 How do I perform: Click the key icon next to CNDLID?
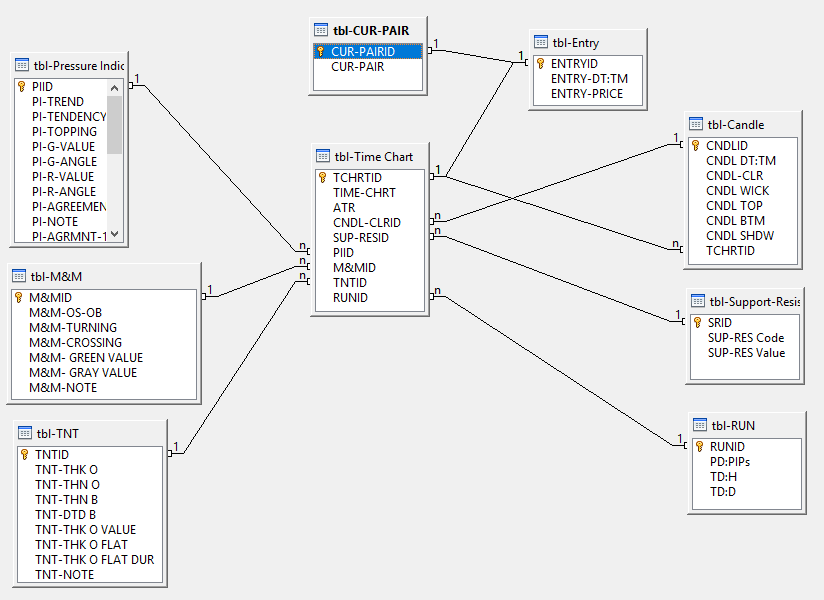point(695,146)
